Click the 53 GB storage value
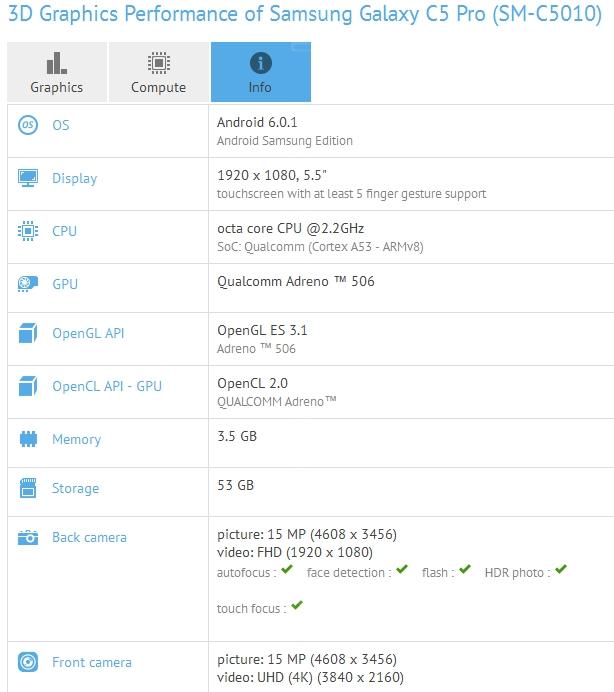 236,485
